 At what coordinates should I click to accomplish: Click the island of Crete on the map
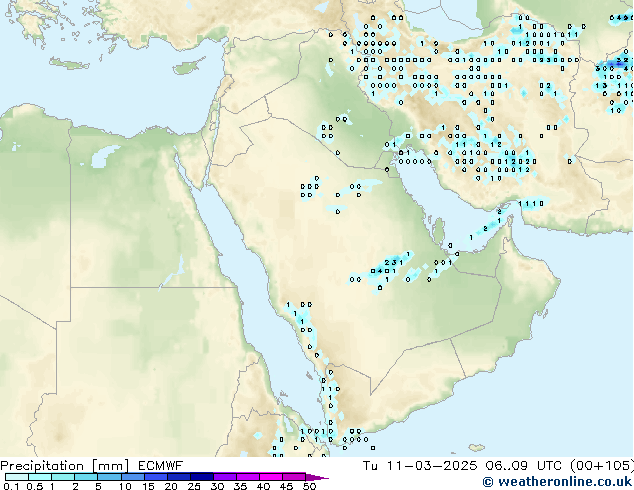point(68,64)
